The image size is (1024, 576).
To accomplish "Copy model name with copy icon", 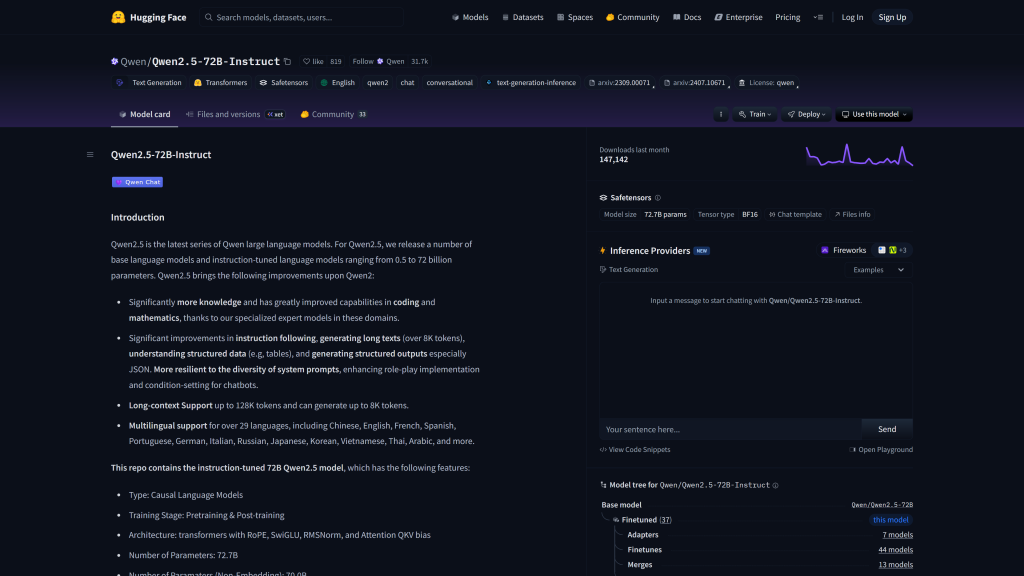I will (287, 61).
